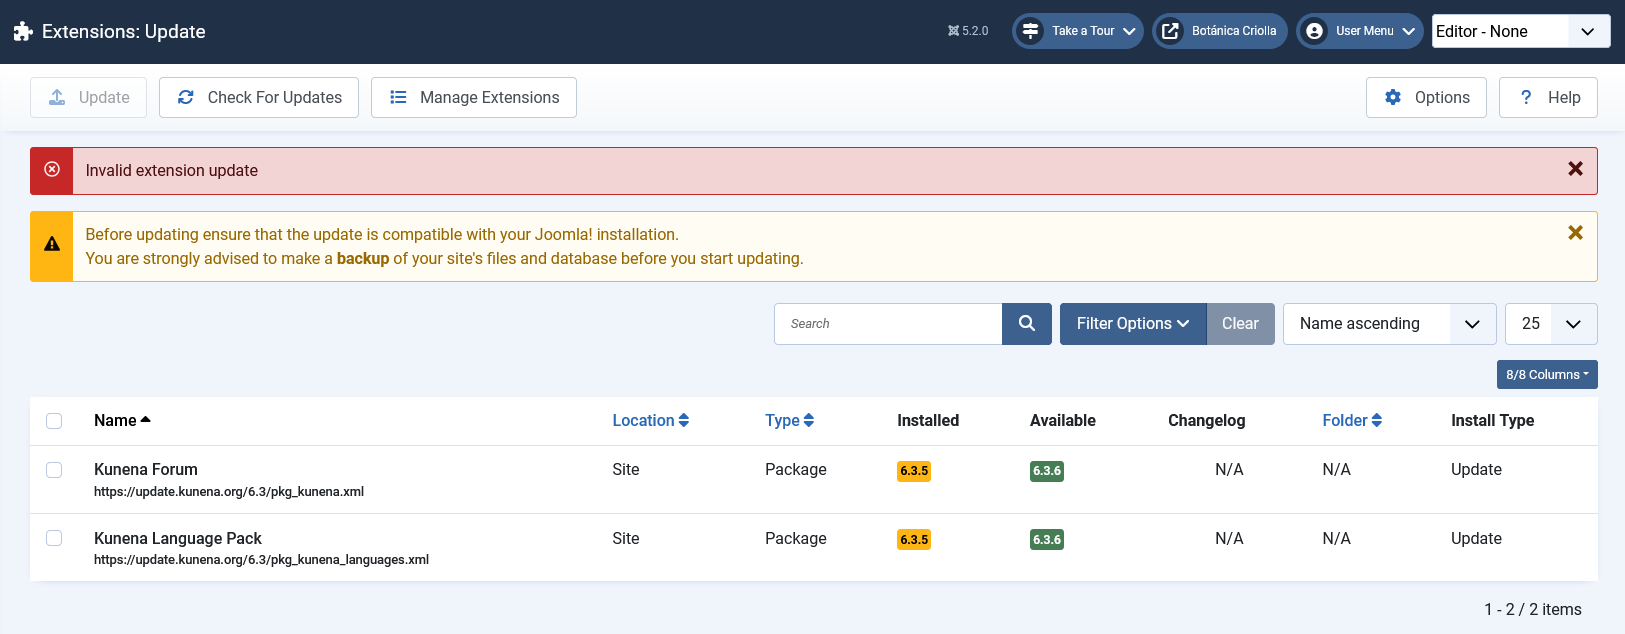Screen dimensions: 1625x634
Task: Click the Options gear icon
Action: coord(1393,98)
